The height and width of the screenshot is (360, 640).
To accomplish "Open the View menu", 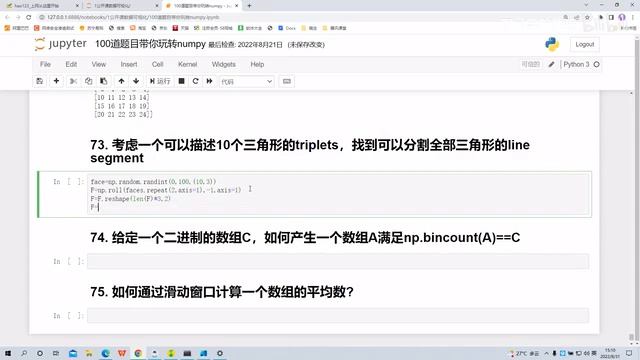I will click(x=98, y=64).
